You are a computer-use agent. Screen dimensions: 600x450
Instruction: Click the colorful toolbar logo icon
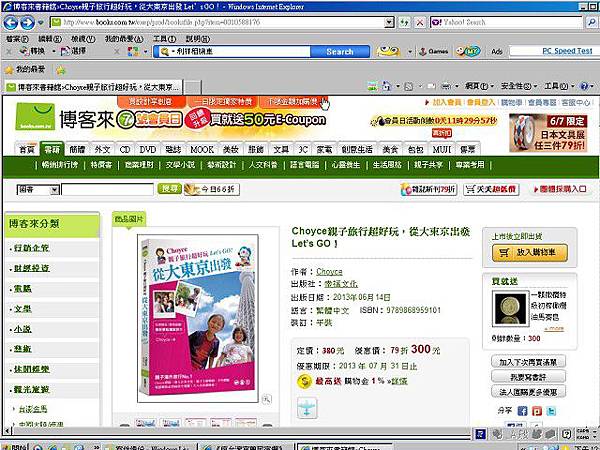click(133, 51)
